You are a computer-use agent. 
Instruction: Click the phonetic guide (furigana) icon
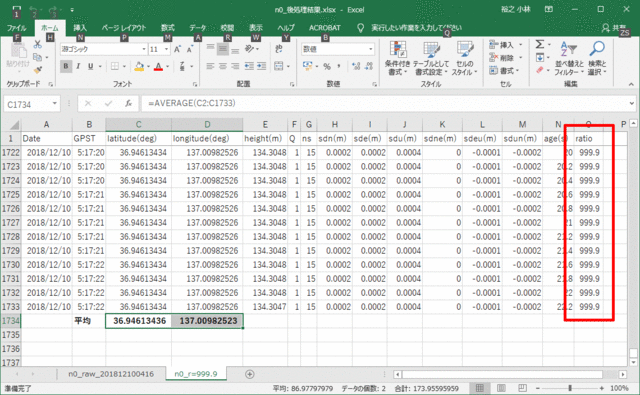tap(182, 66)
